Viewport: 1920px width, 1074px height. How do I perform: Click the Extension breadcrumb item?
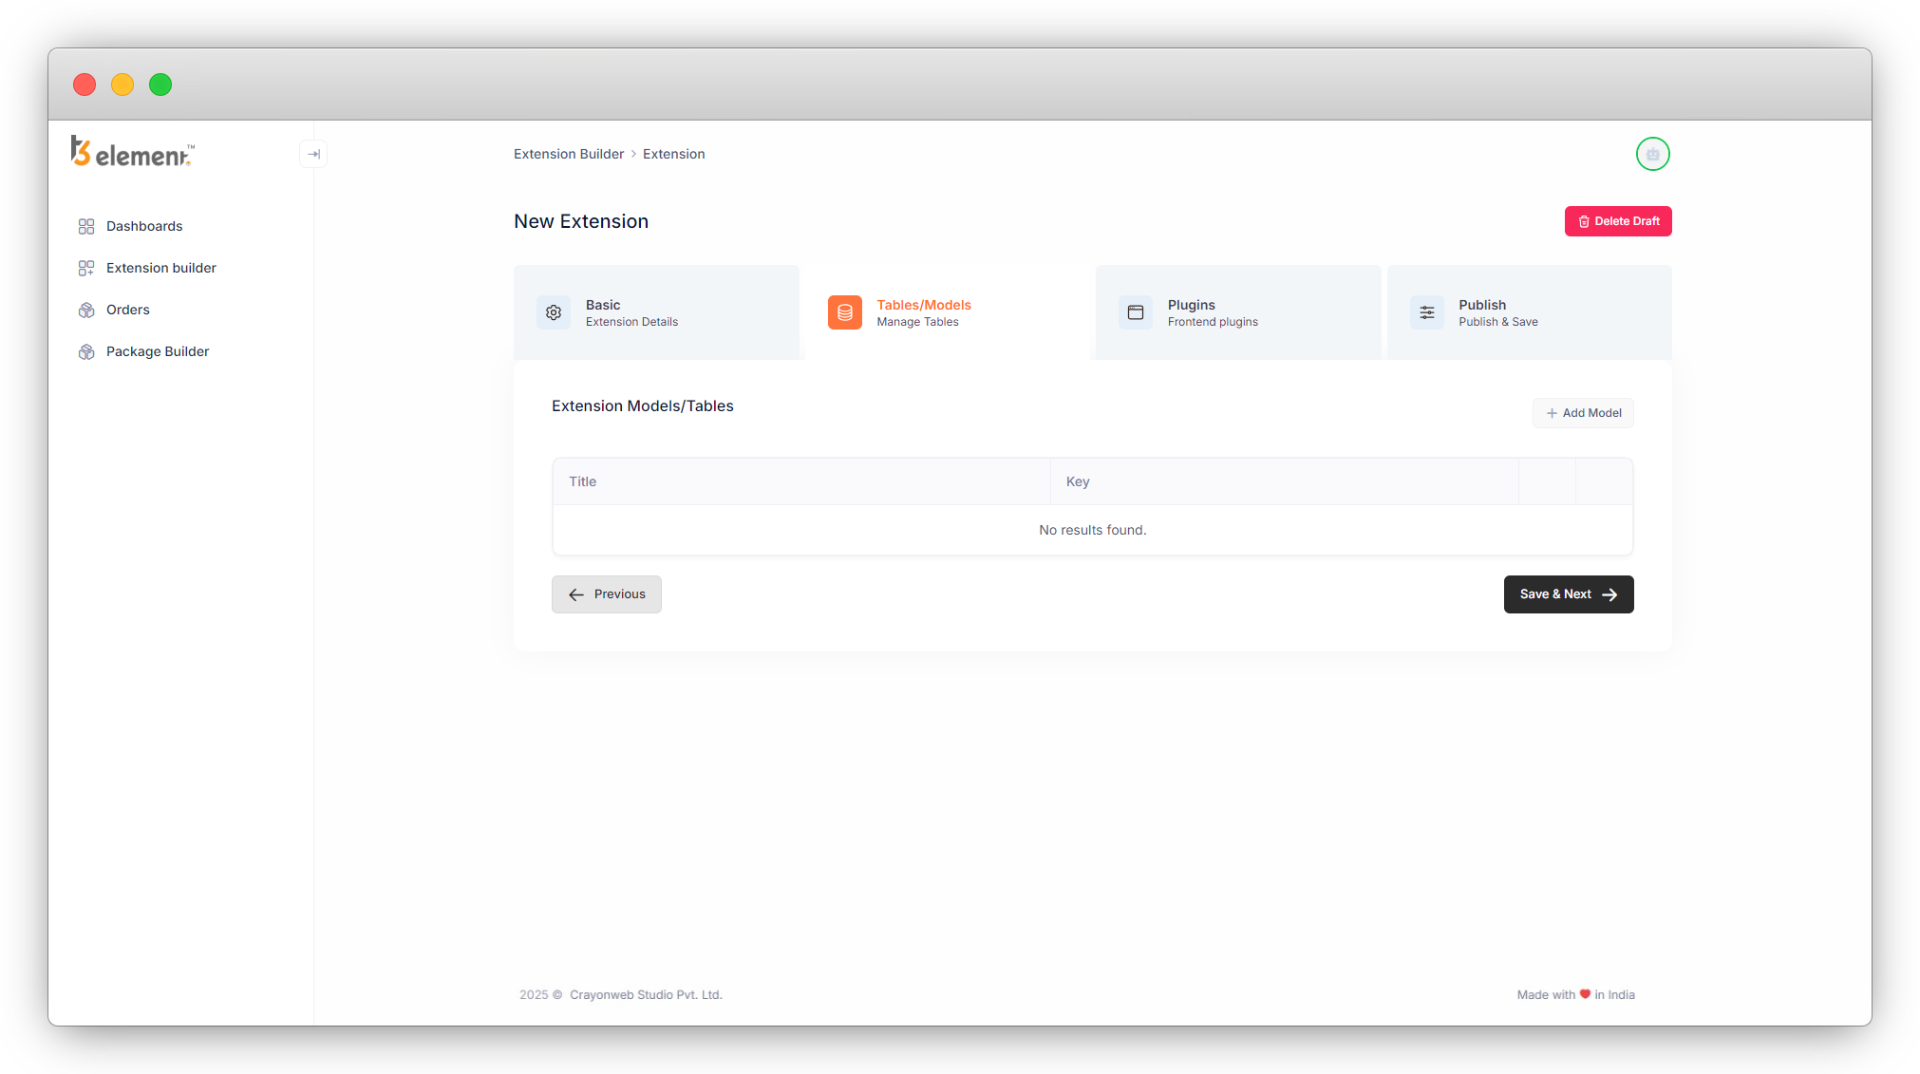(673, 154)
